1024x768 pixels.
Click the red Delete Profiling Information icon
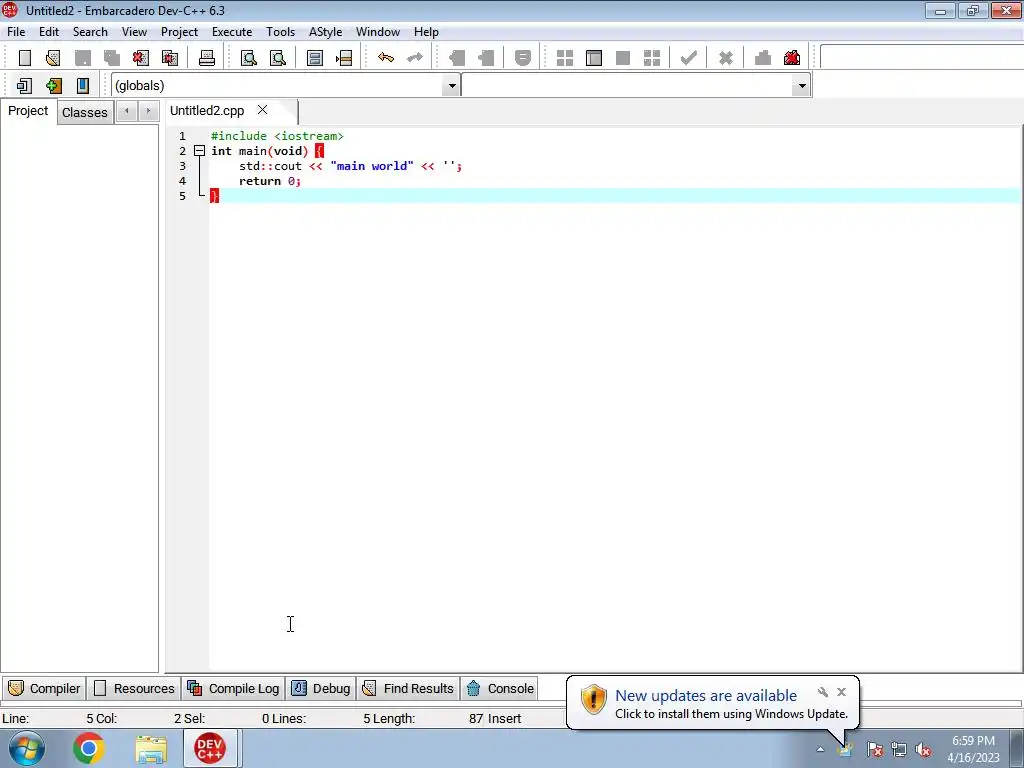coord(792,58)
